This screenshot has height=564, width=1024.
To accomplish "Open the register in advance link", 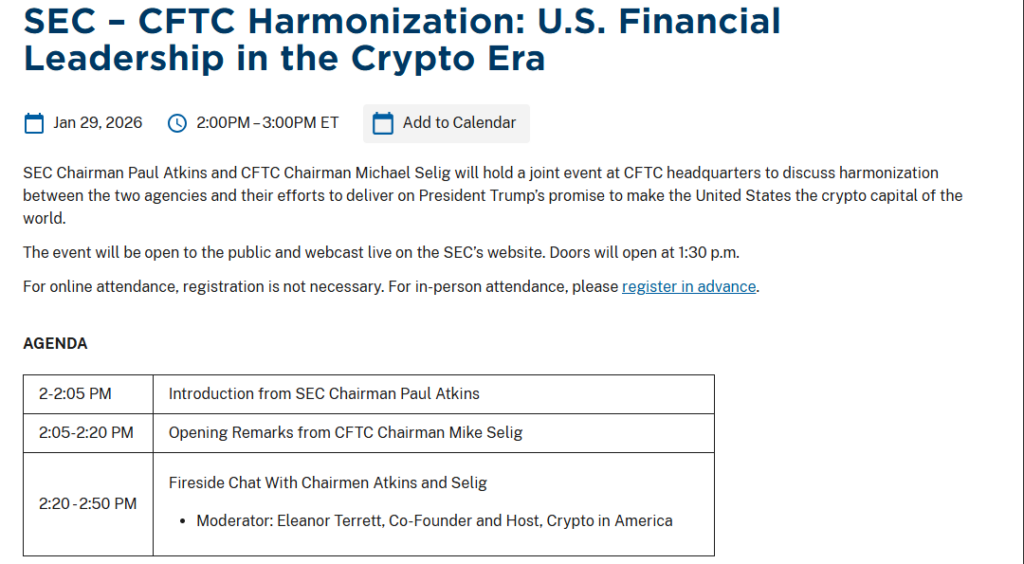I will point(688,287).
